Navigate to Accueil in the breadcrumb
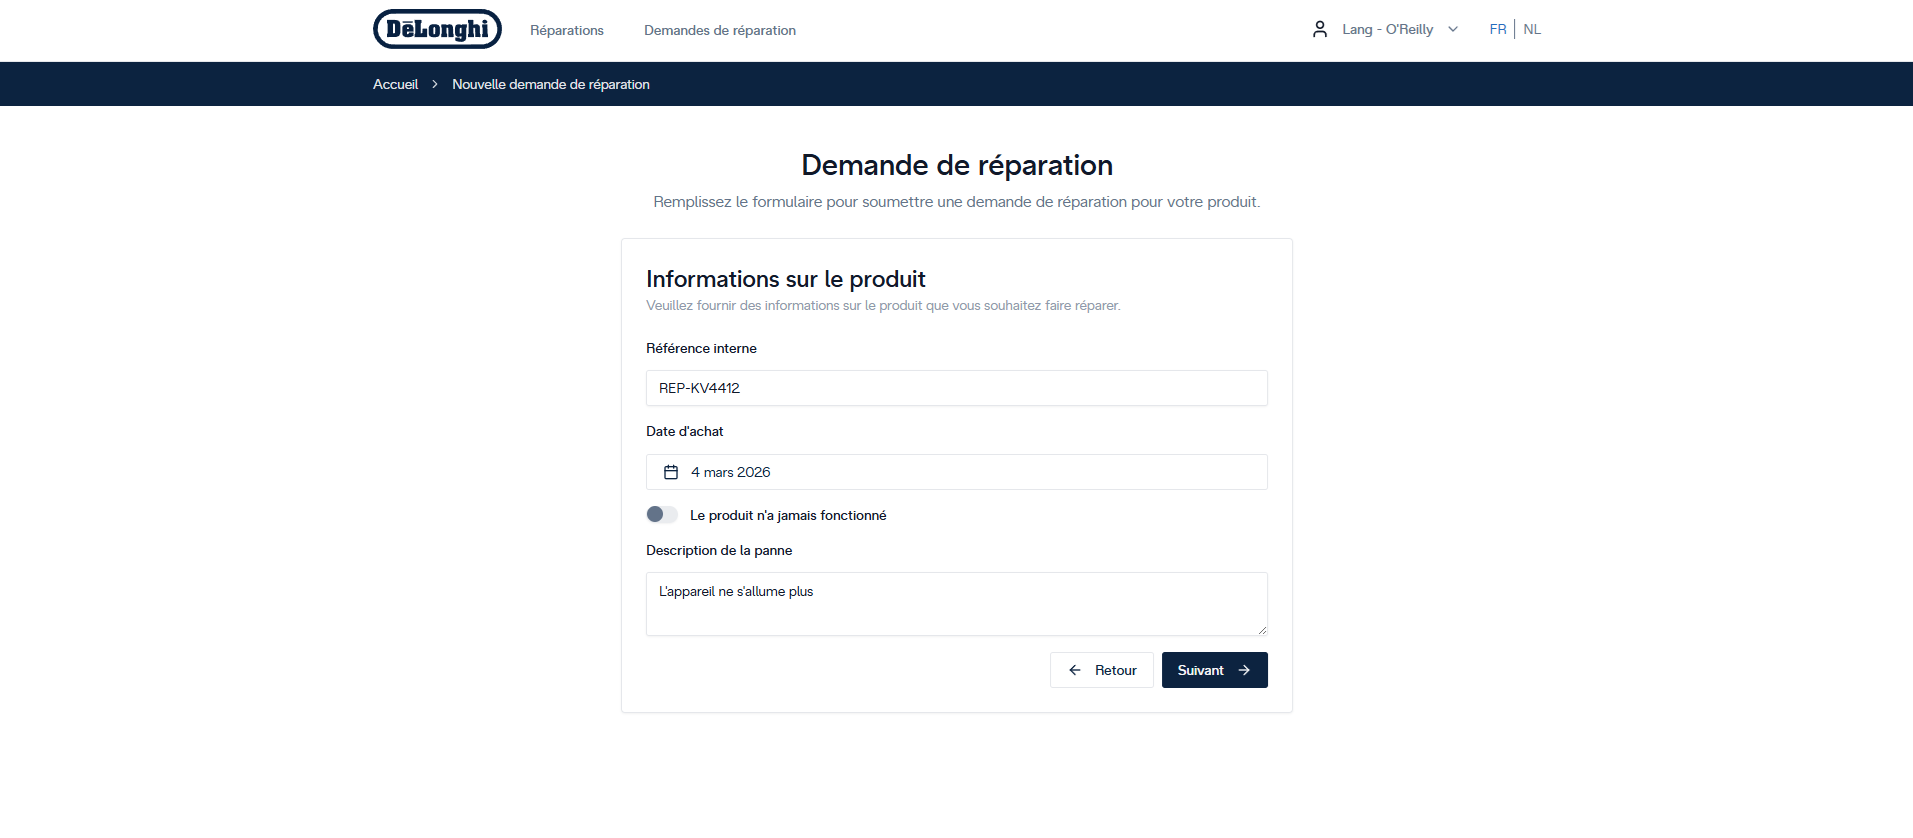 click(x=395, y=84)
